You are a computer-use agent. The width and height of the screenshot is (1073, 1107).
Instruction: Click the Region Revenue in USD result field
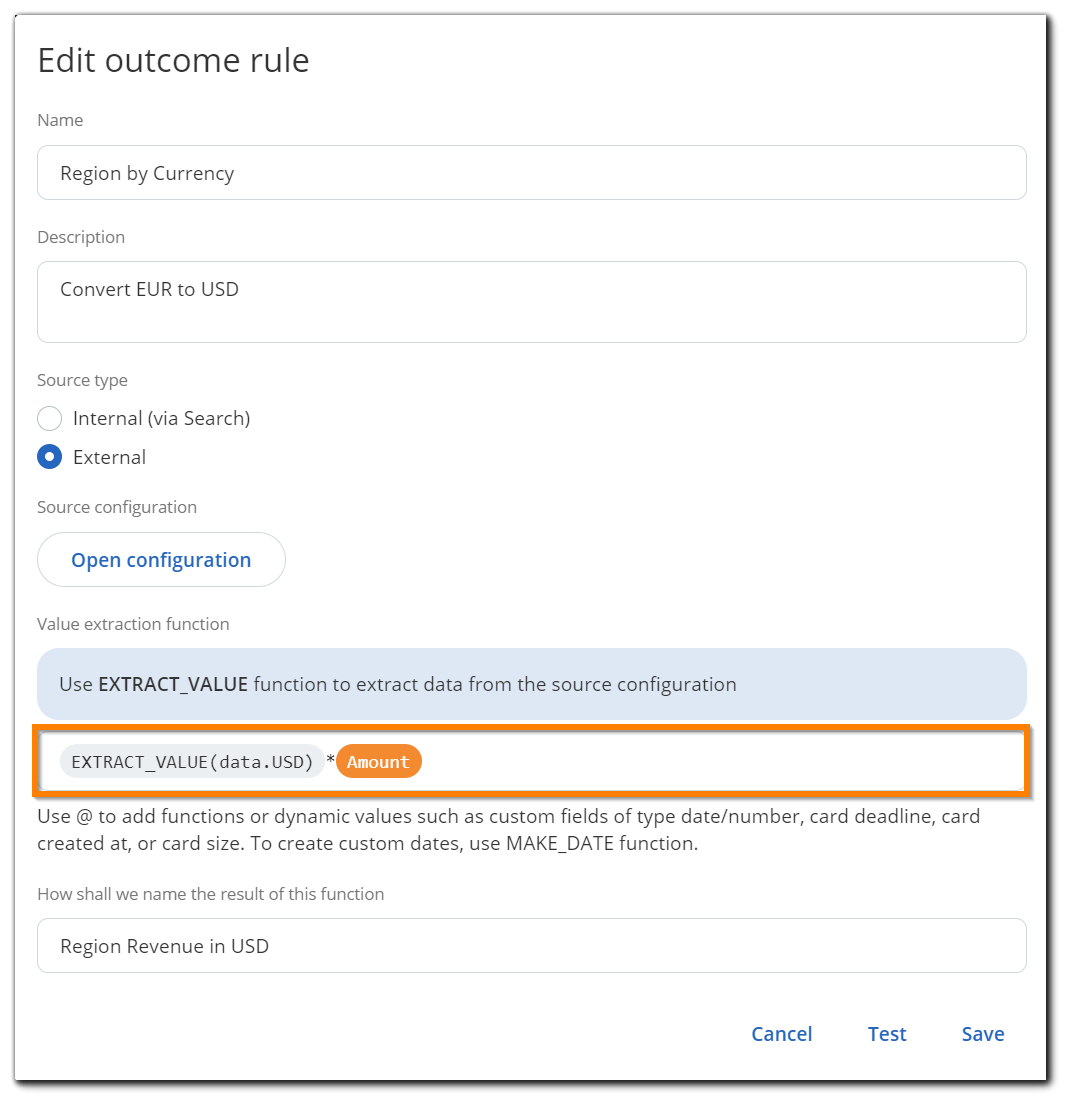(531, 945)
